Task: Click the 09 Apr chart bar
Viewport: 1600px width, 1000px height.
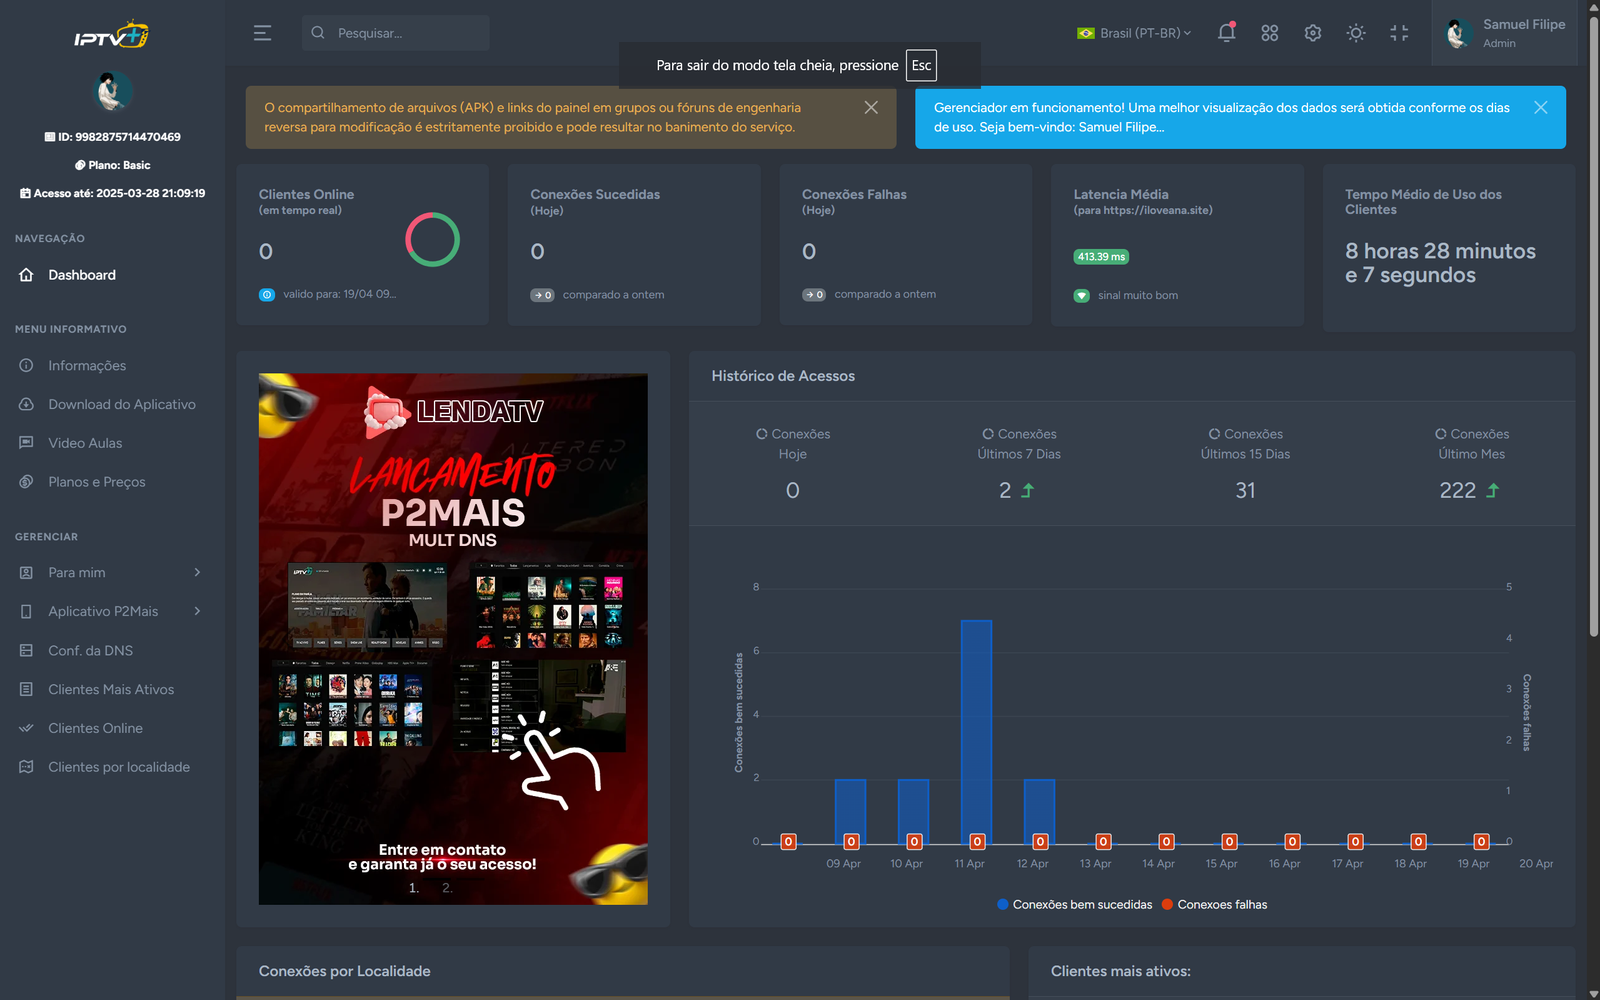Action: (x=850, y=810)
